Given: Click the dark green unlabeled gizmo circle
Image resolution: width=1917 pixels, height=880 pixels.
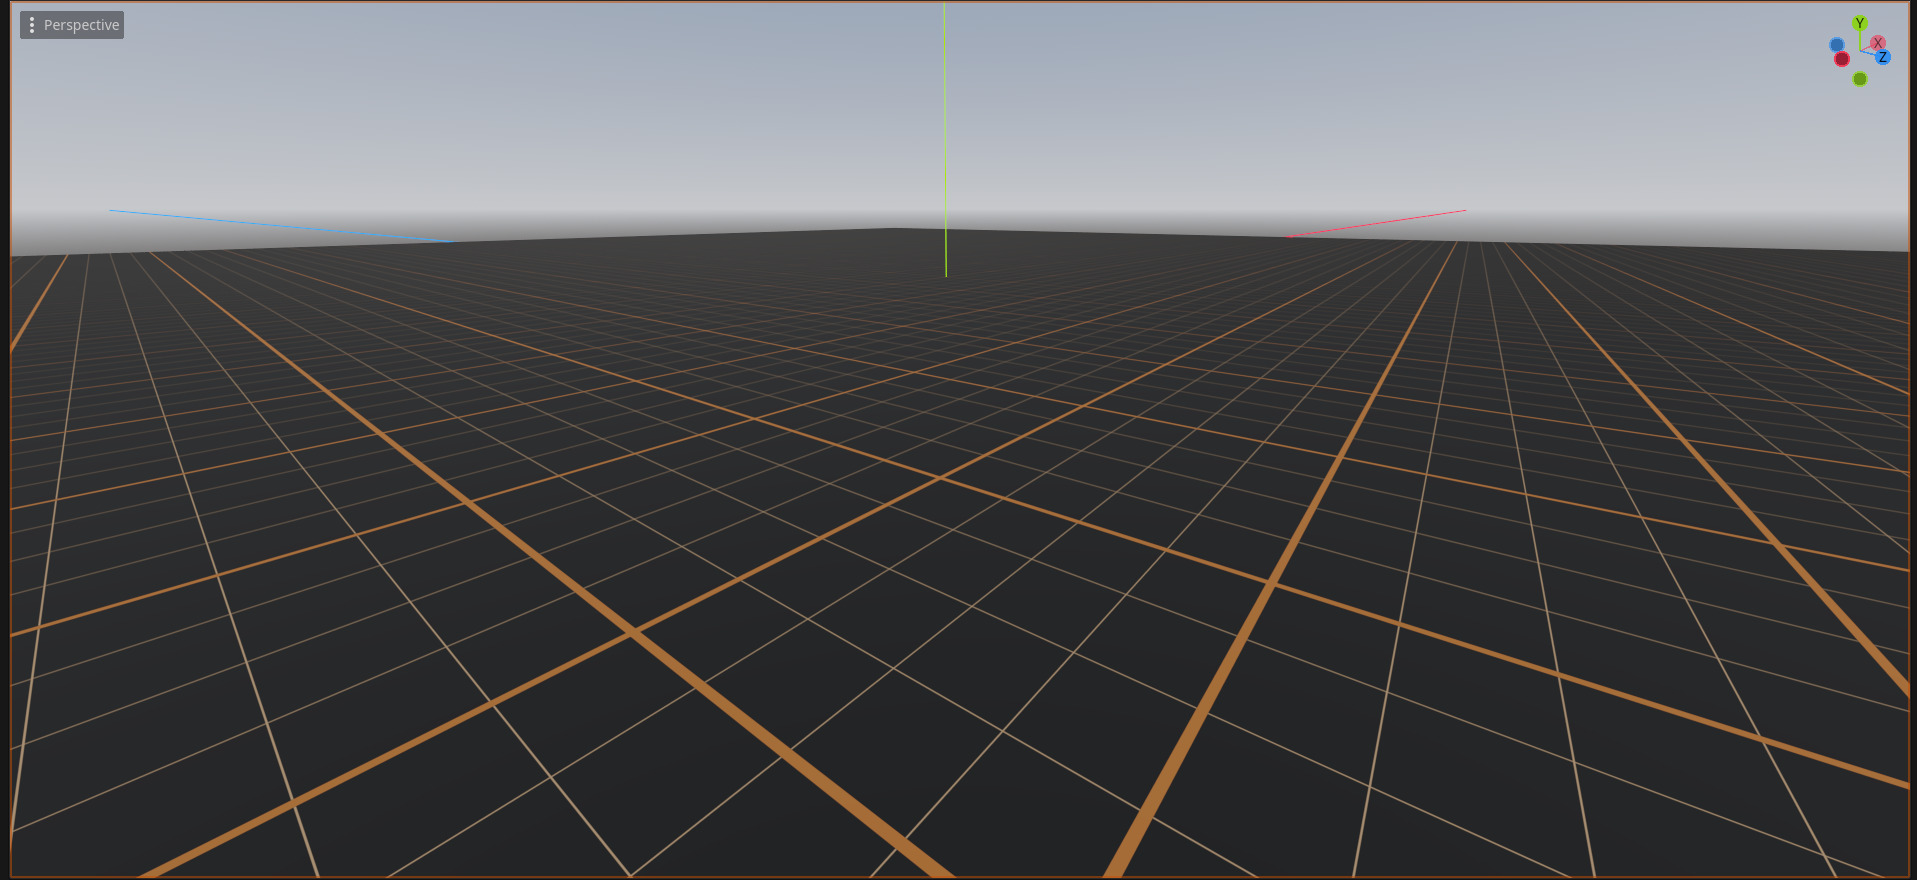Looking at the screenshot, I should tap(1860, 79).
